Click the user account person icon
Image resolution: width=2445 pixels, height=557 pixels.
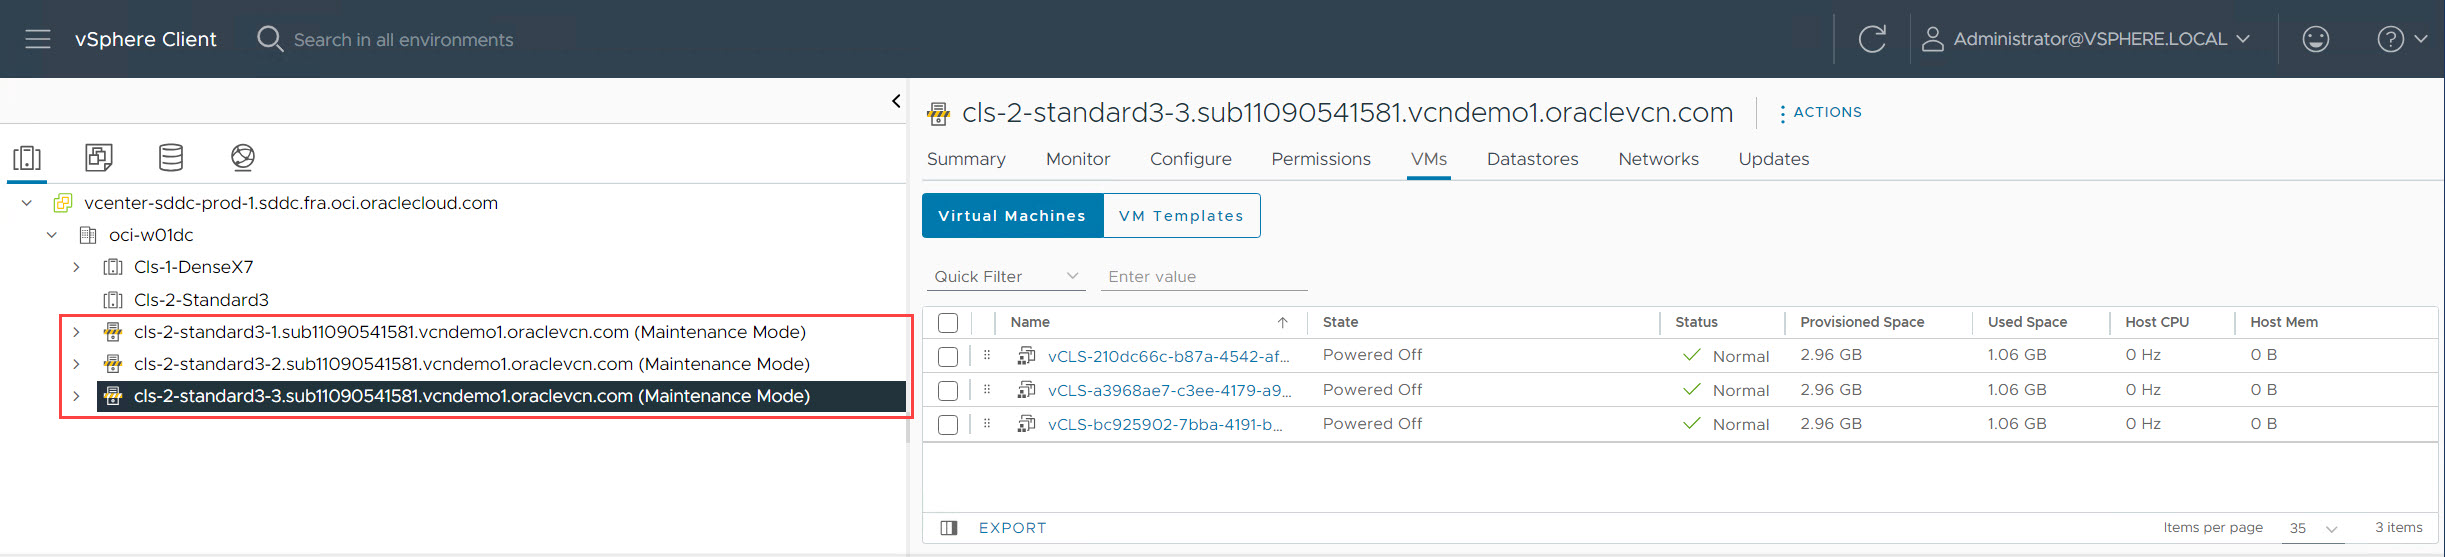click(1933, 39)
